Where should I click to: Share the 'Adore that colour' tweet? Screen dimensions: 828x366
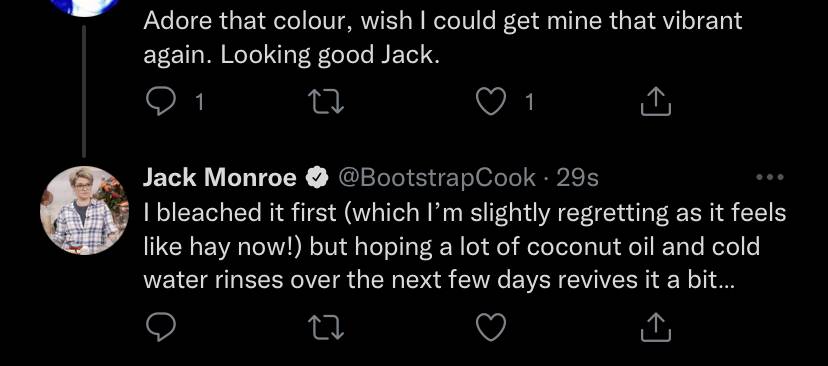click(655, 102)
